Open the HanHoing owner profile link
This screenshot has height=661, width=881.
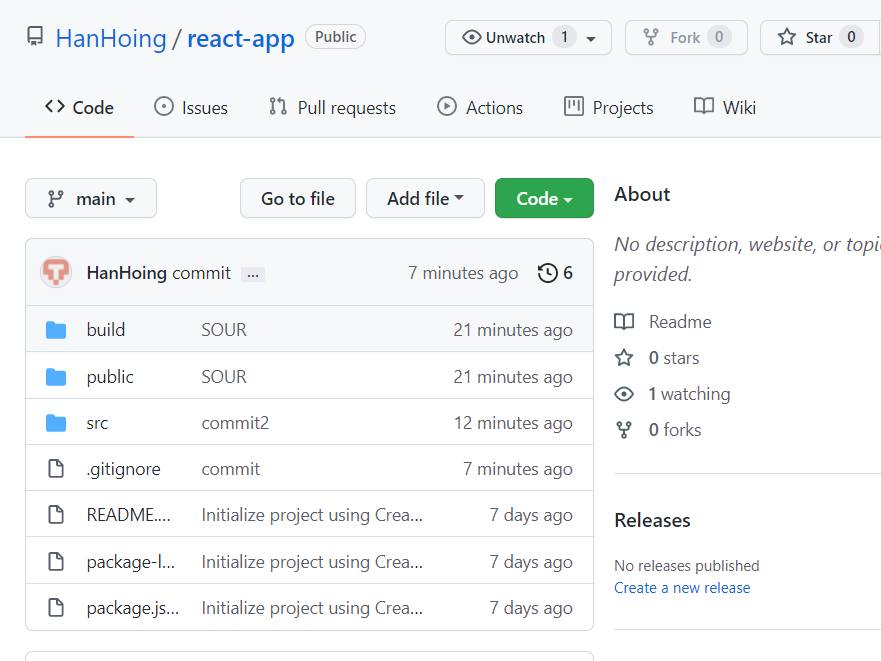tap(111, 39)
